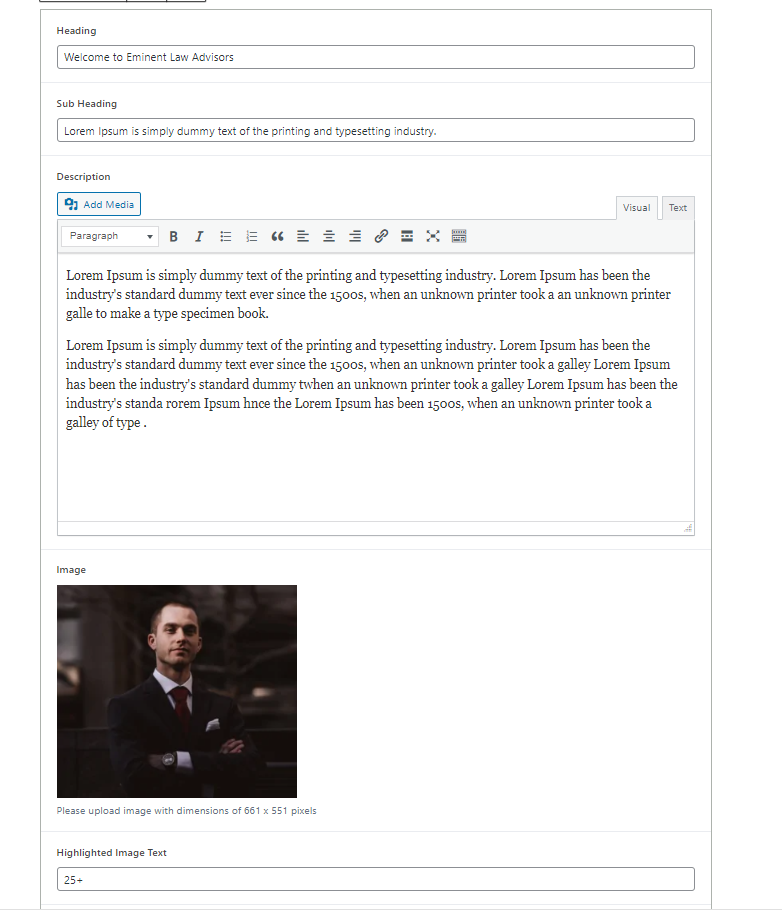This screenshot has width=782, height=910.
Task: Click the Add Media button
Action: (x=99, y=204)
